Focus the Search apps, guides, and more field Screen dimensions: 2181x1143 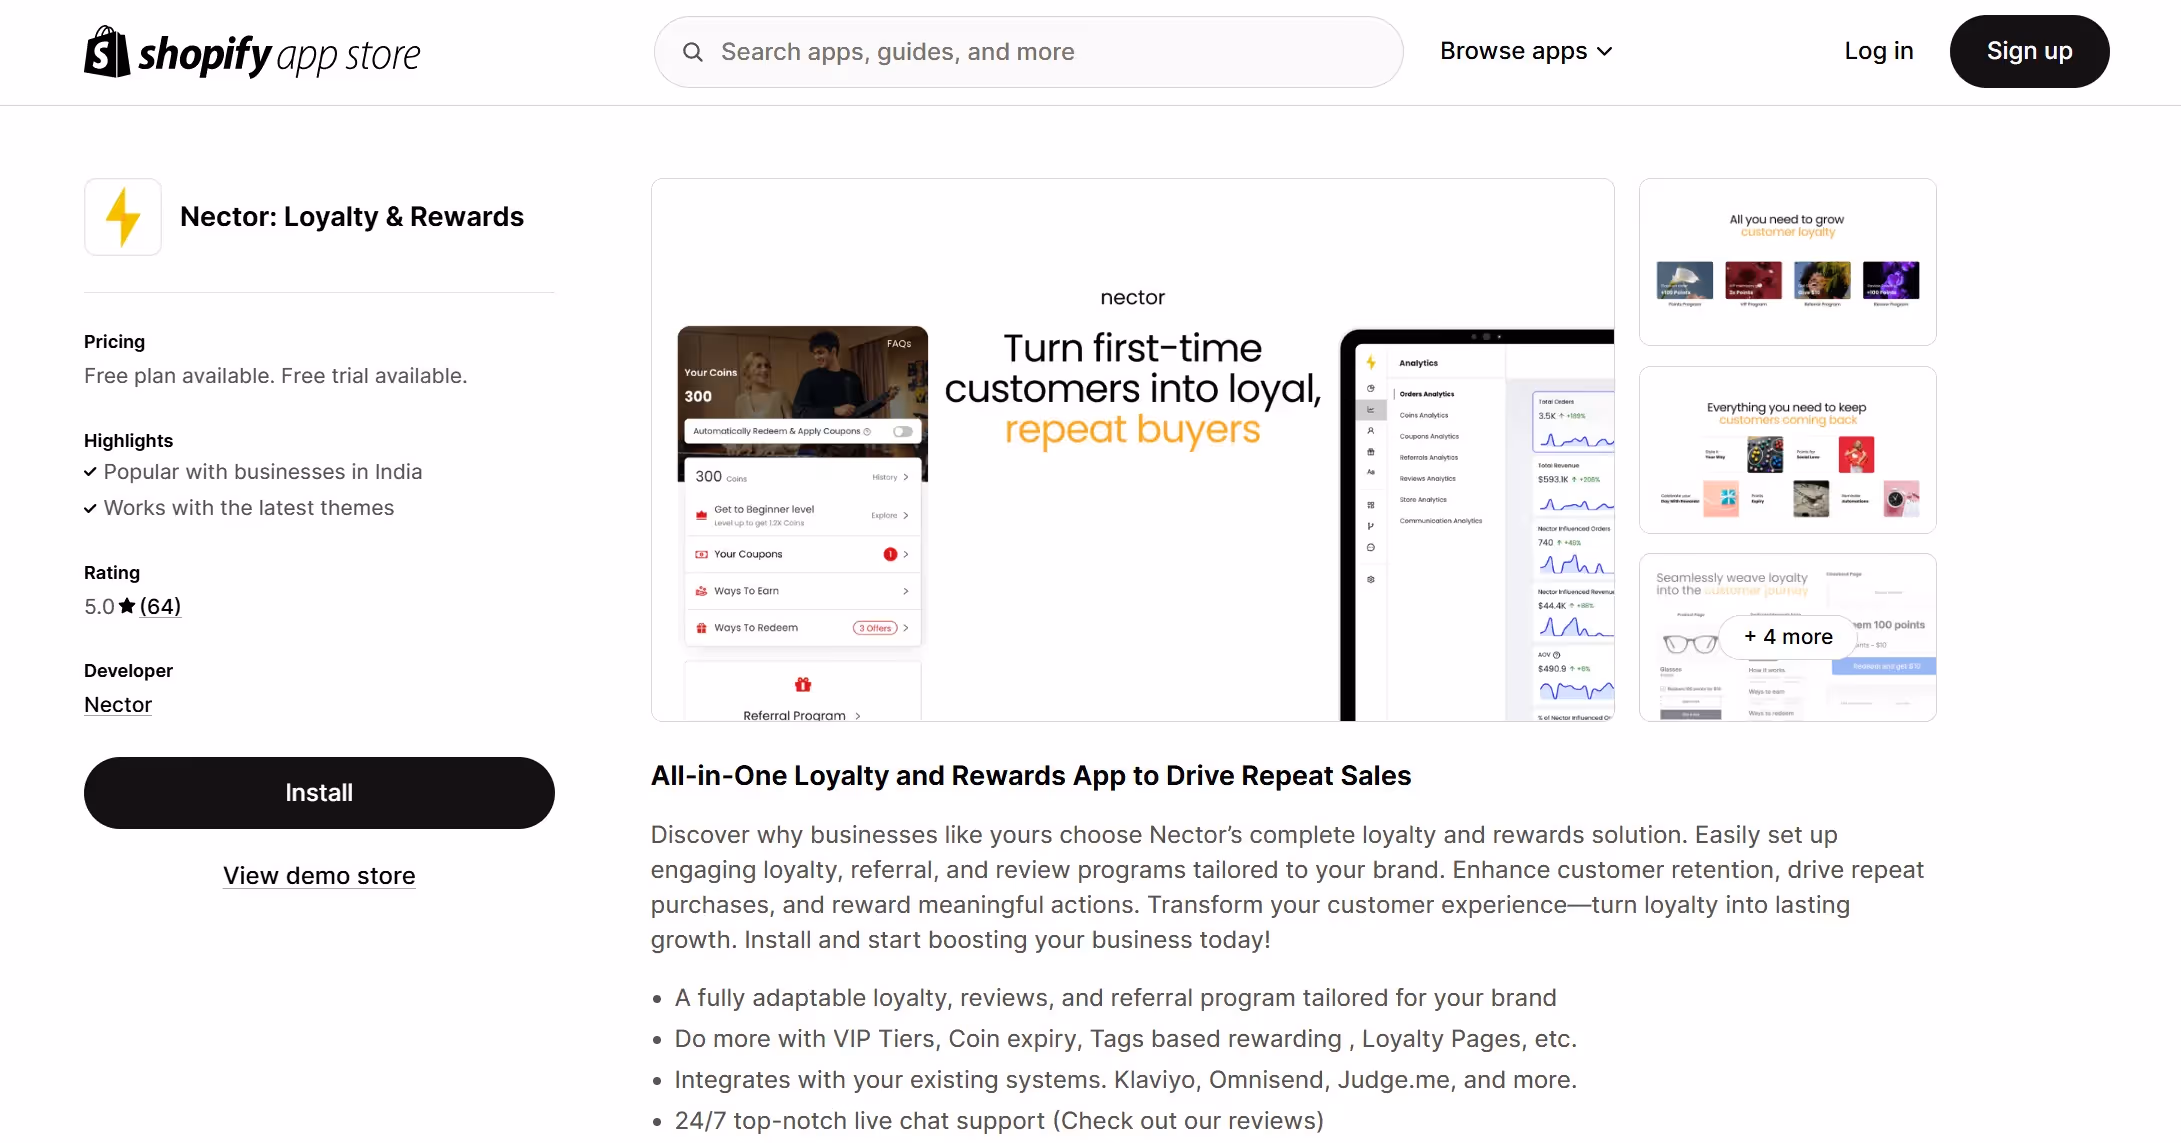pyautogui.click(x=1028, y=52)
